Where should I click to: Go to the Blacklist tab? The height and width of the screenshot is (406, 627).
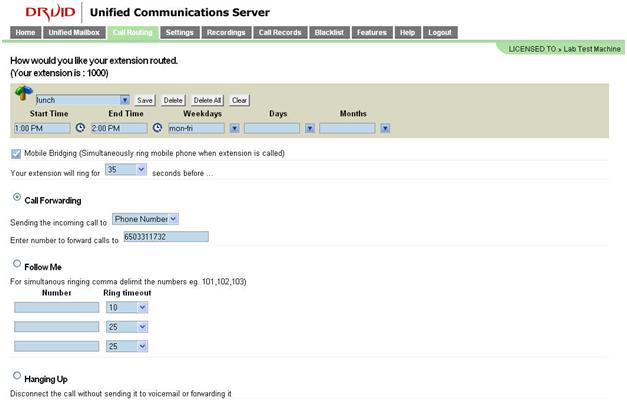[x=329, y=32]
